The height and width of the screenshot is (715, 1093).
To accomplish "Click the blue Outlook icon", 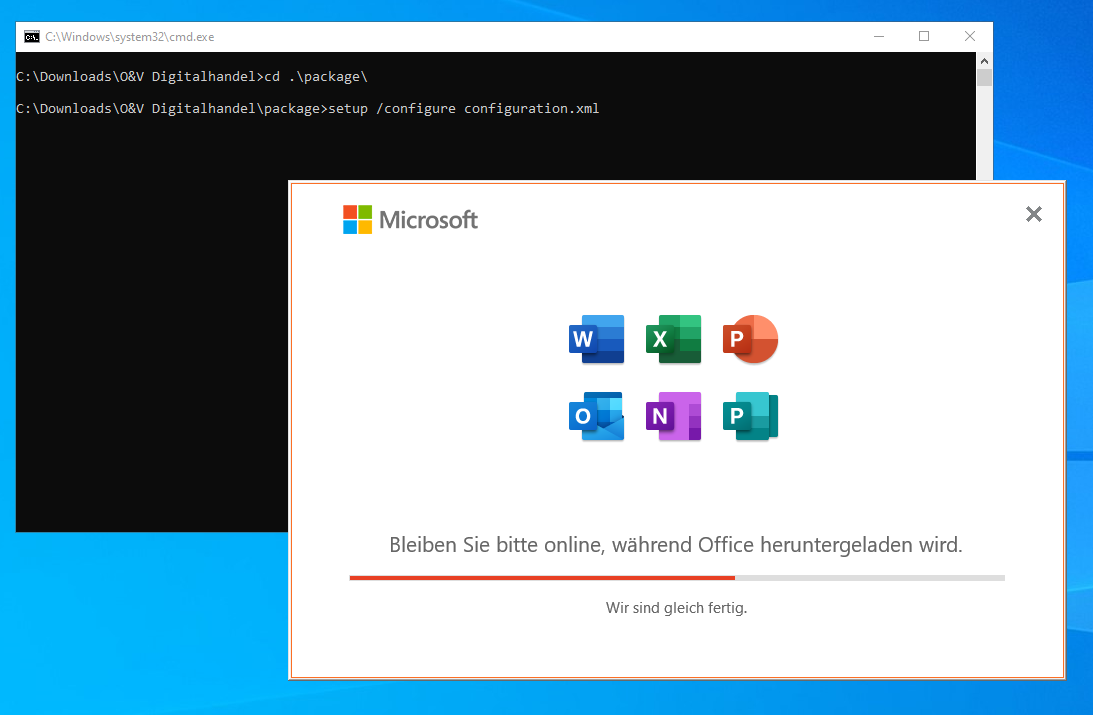I will 596,416.
